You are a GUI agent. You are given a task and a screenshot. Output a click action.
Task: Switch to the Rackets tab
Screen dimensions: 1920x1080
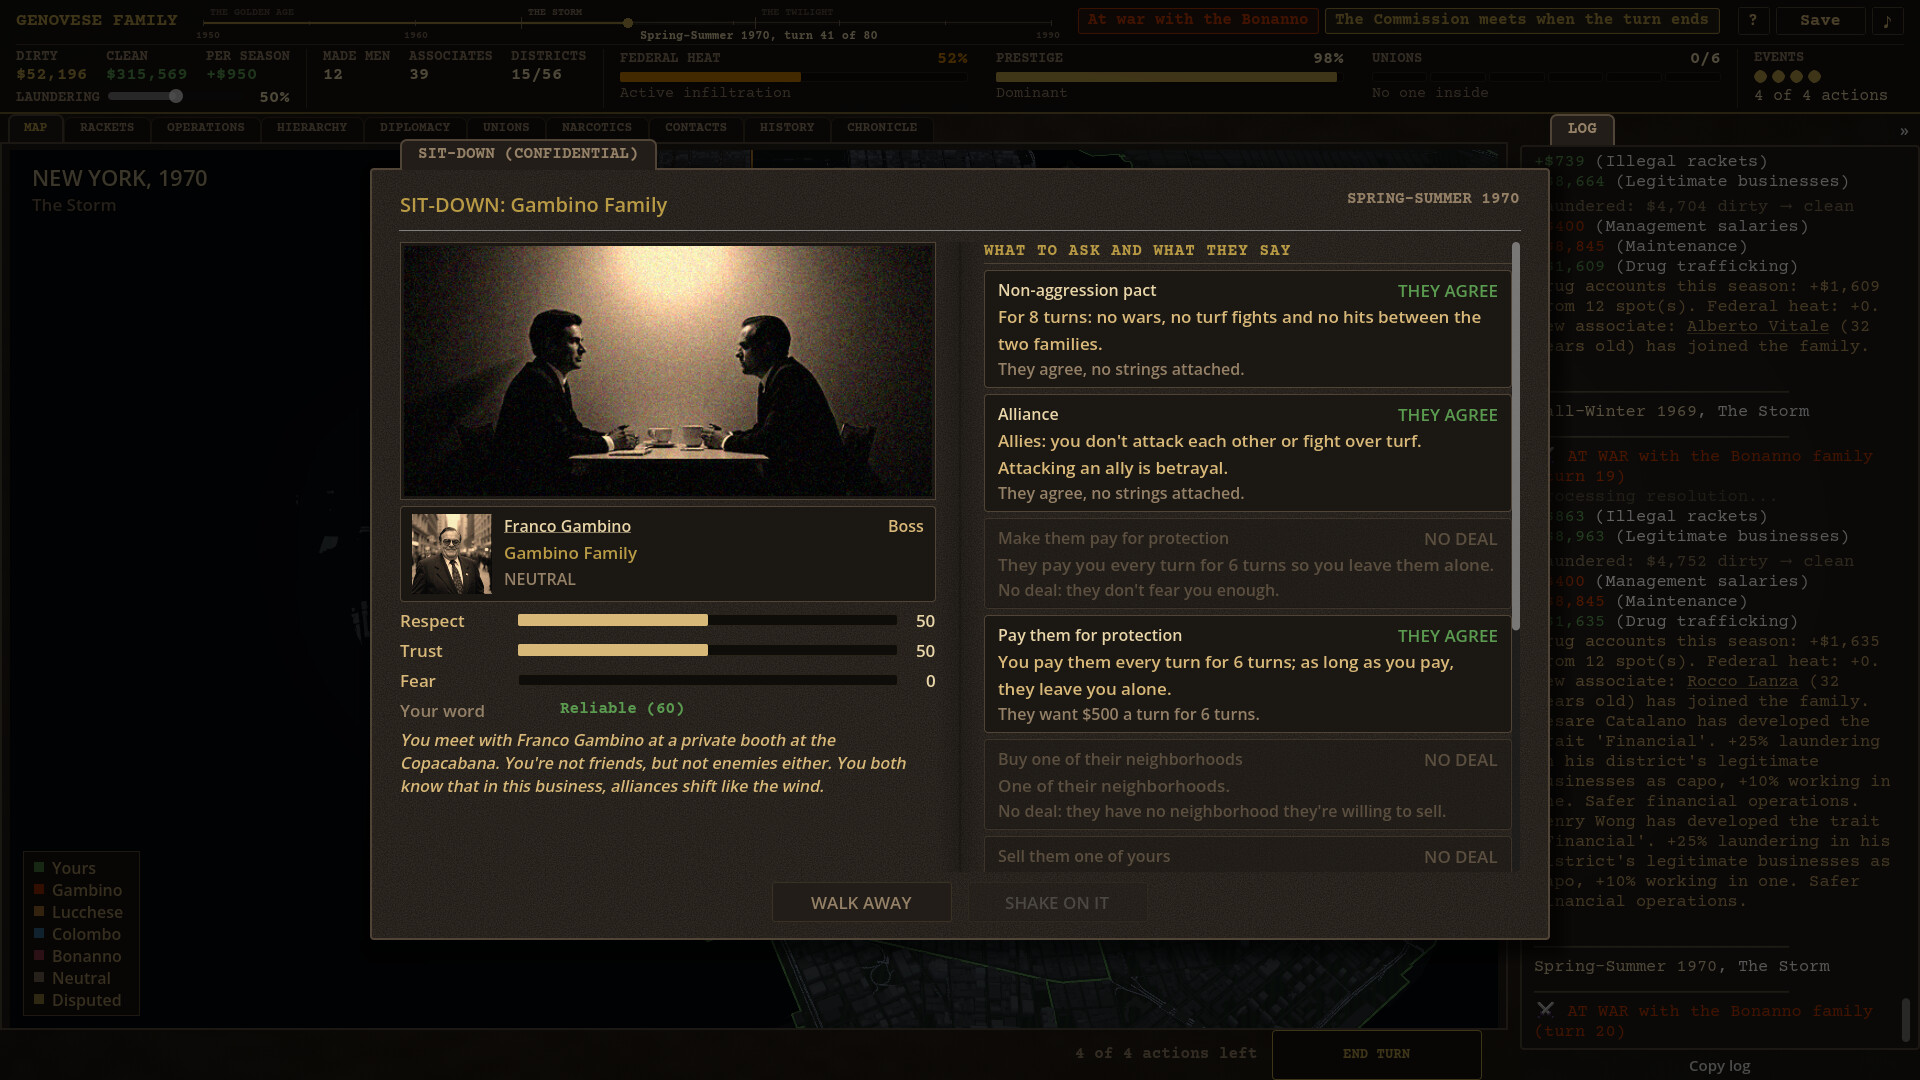click(x=107, y=128)
